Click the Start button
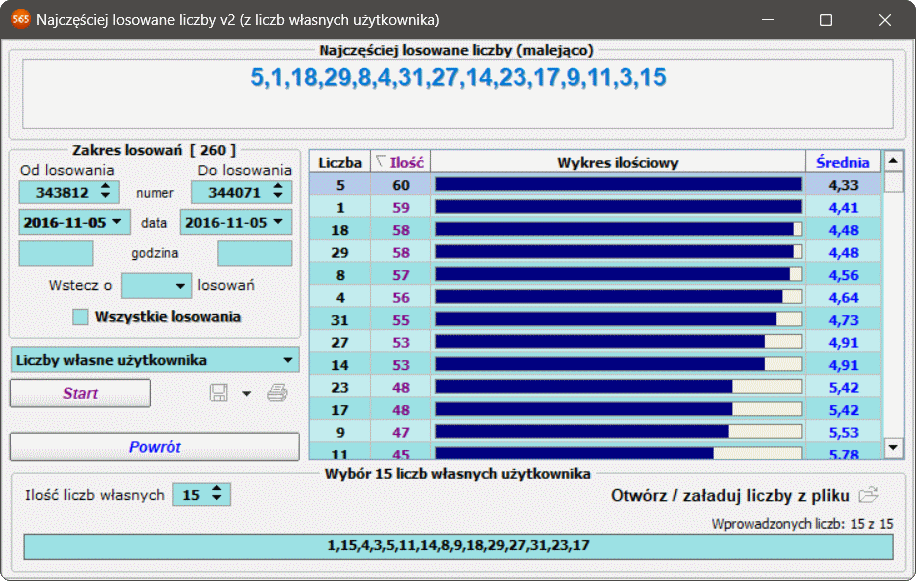916x581 pixels. pyautogui.click(x=80, y=393)
